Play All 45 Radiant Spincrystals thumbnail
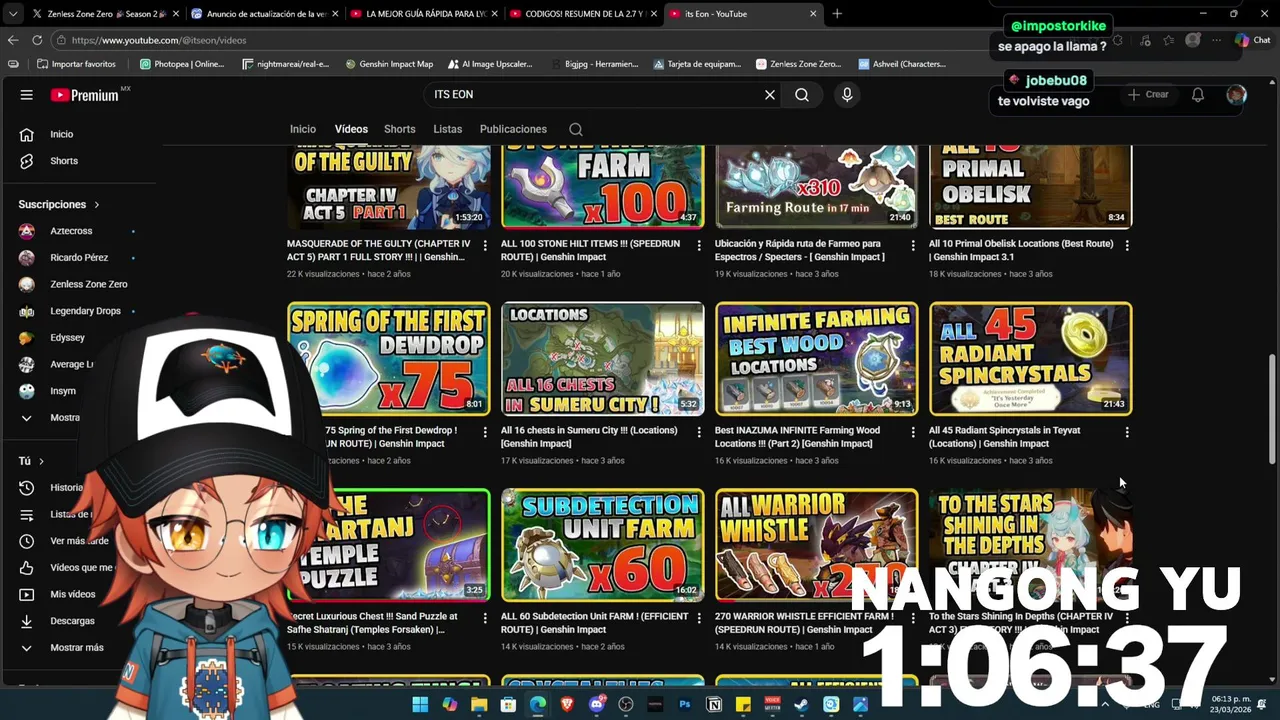Viewport: 1280px width, 720px height. tap(1031, 358)
